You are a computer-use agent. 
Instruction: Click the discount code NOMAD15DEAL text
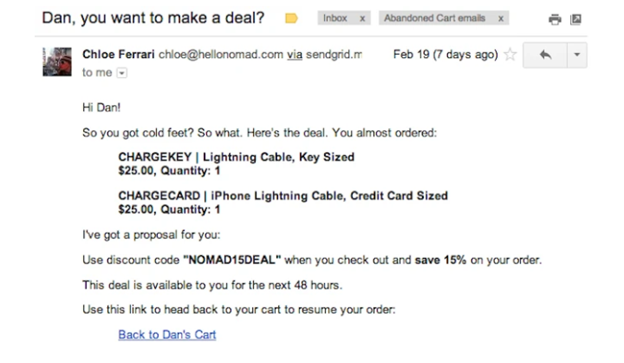[232, 260]
